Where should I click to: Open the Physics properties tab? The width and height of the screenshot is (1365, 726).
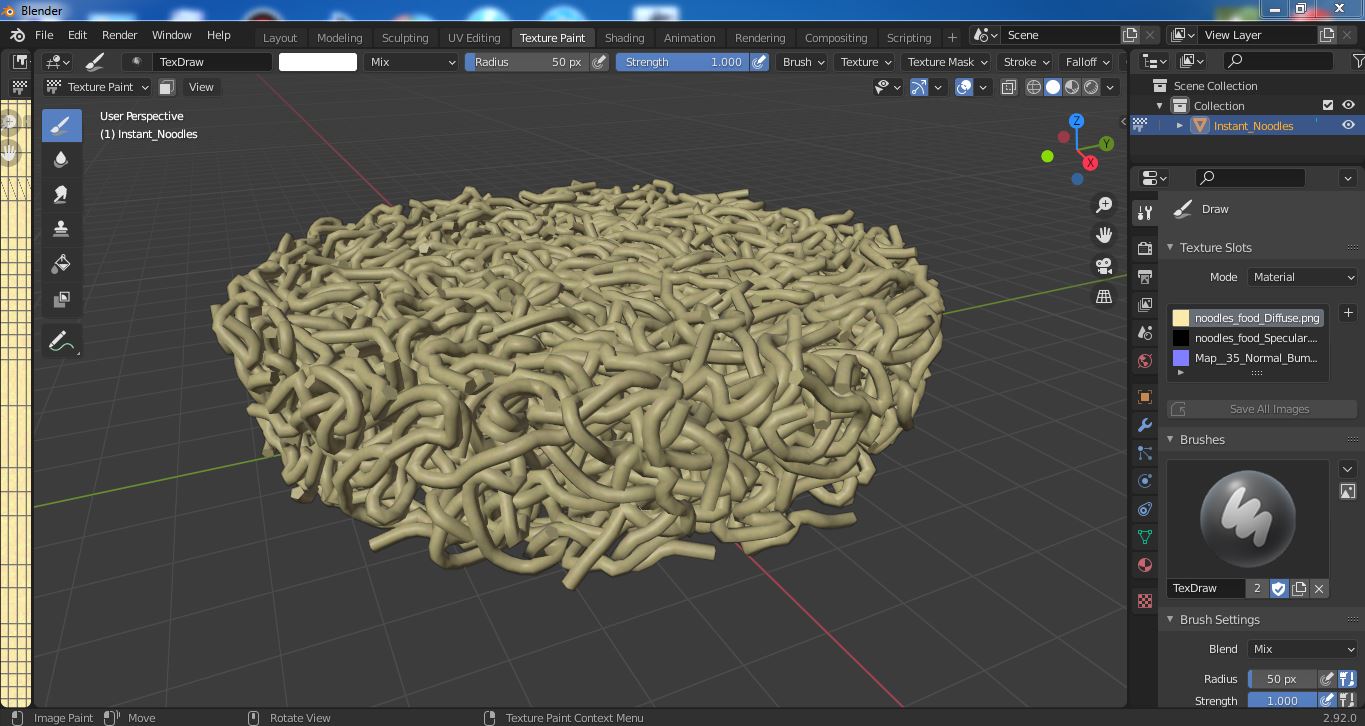[x=1145, y=481]
